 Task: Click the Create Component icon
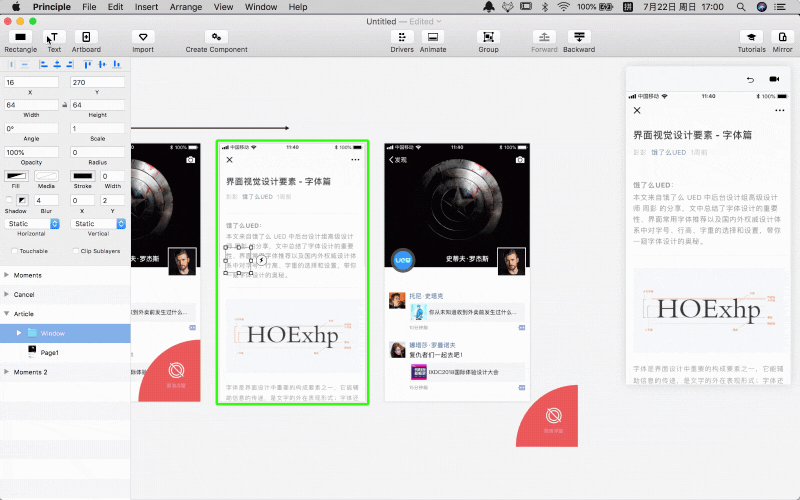[x=216, y=37]
